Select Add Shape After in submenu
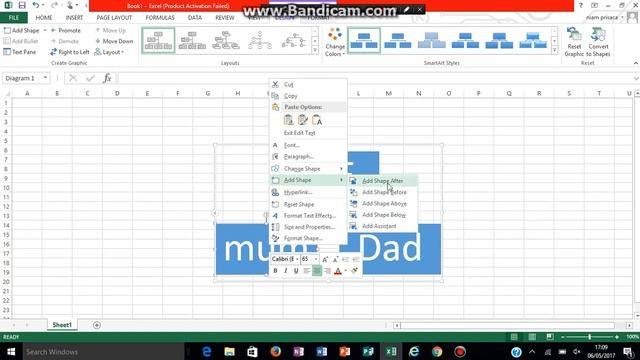The width and height of the screenshot is (640, 360). tap(383, 180)
